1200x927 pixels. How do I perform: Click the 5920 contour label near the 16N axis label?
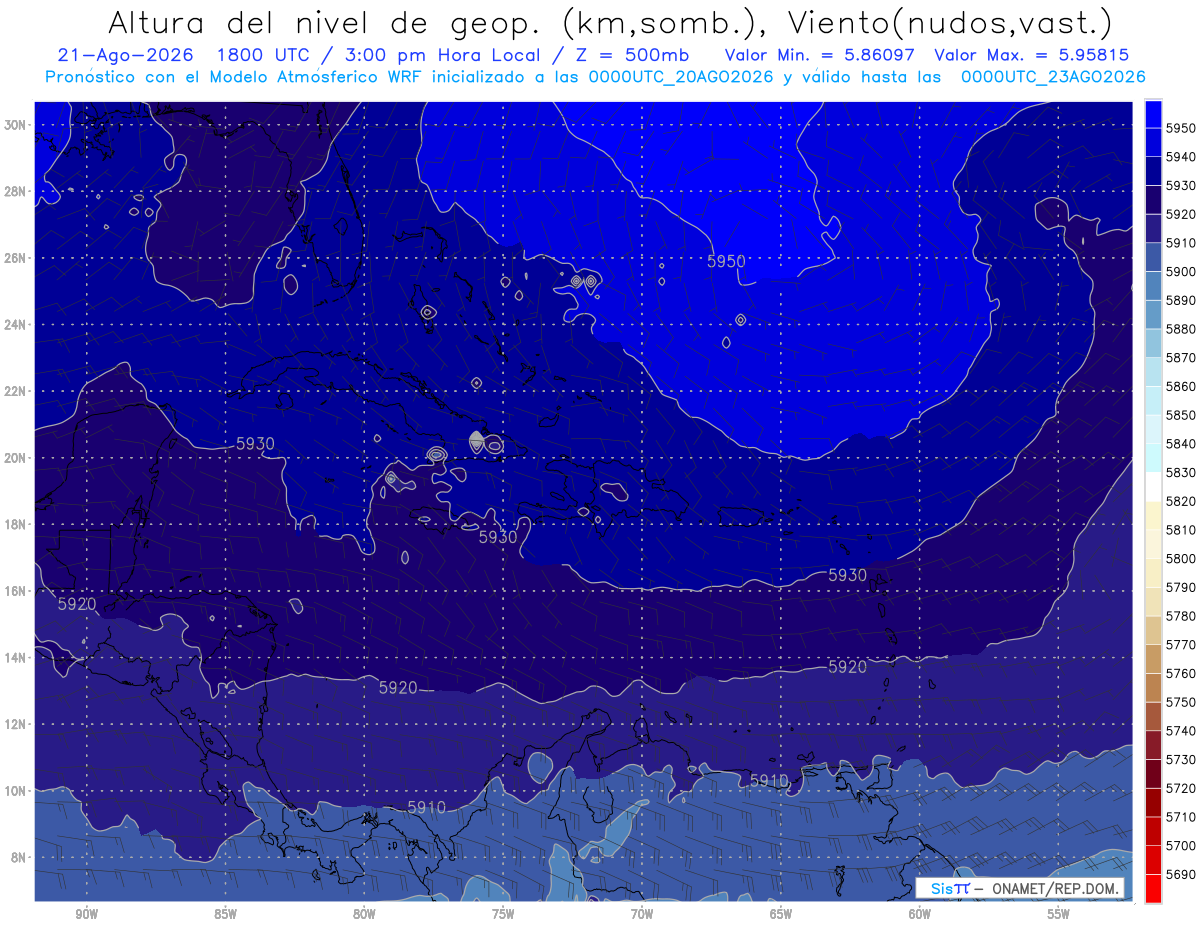77,605
